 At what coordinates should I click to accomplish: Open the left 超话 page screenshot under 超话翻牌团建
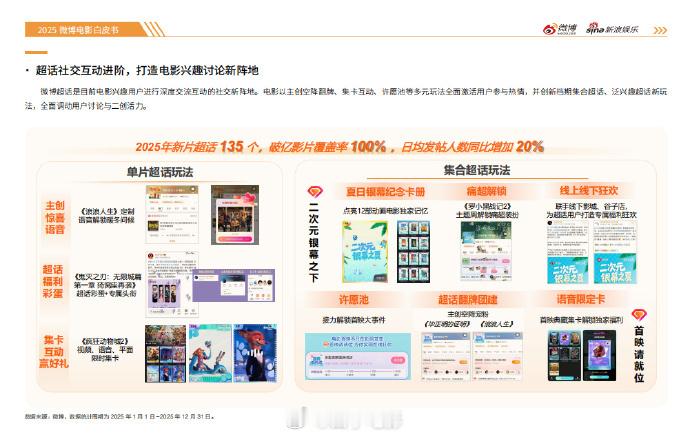coord(444,356)
